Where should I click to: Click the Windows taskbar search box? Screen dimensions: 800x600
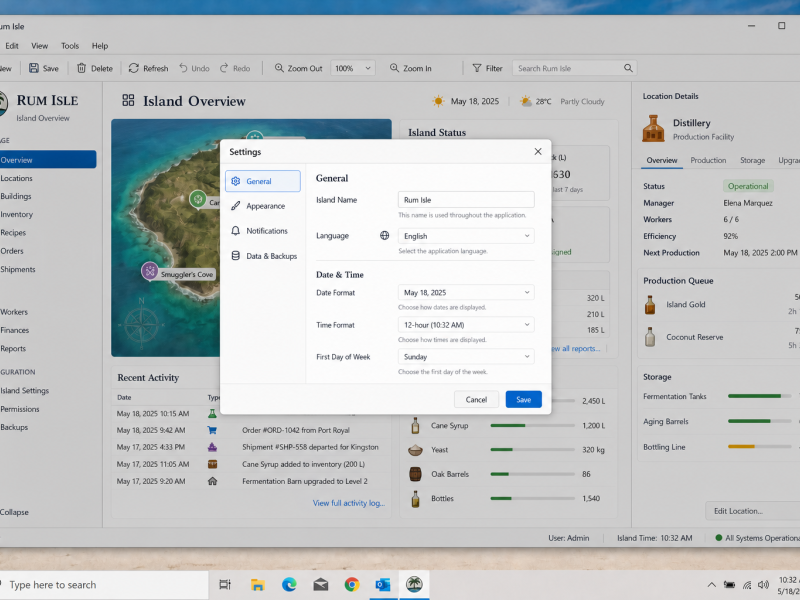coord(104,585)
